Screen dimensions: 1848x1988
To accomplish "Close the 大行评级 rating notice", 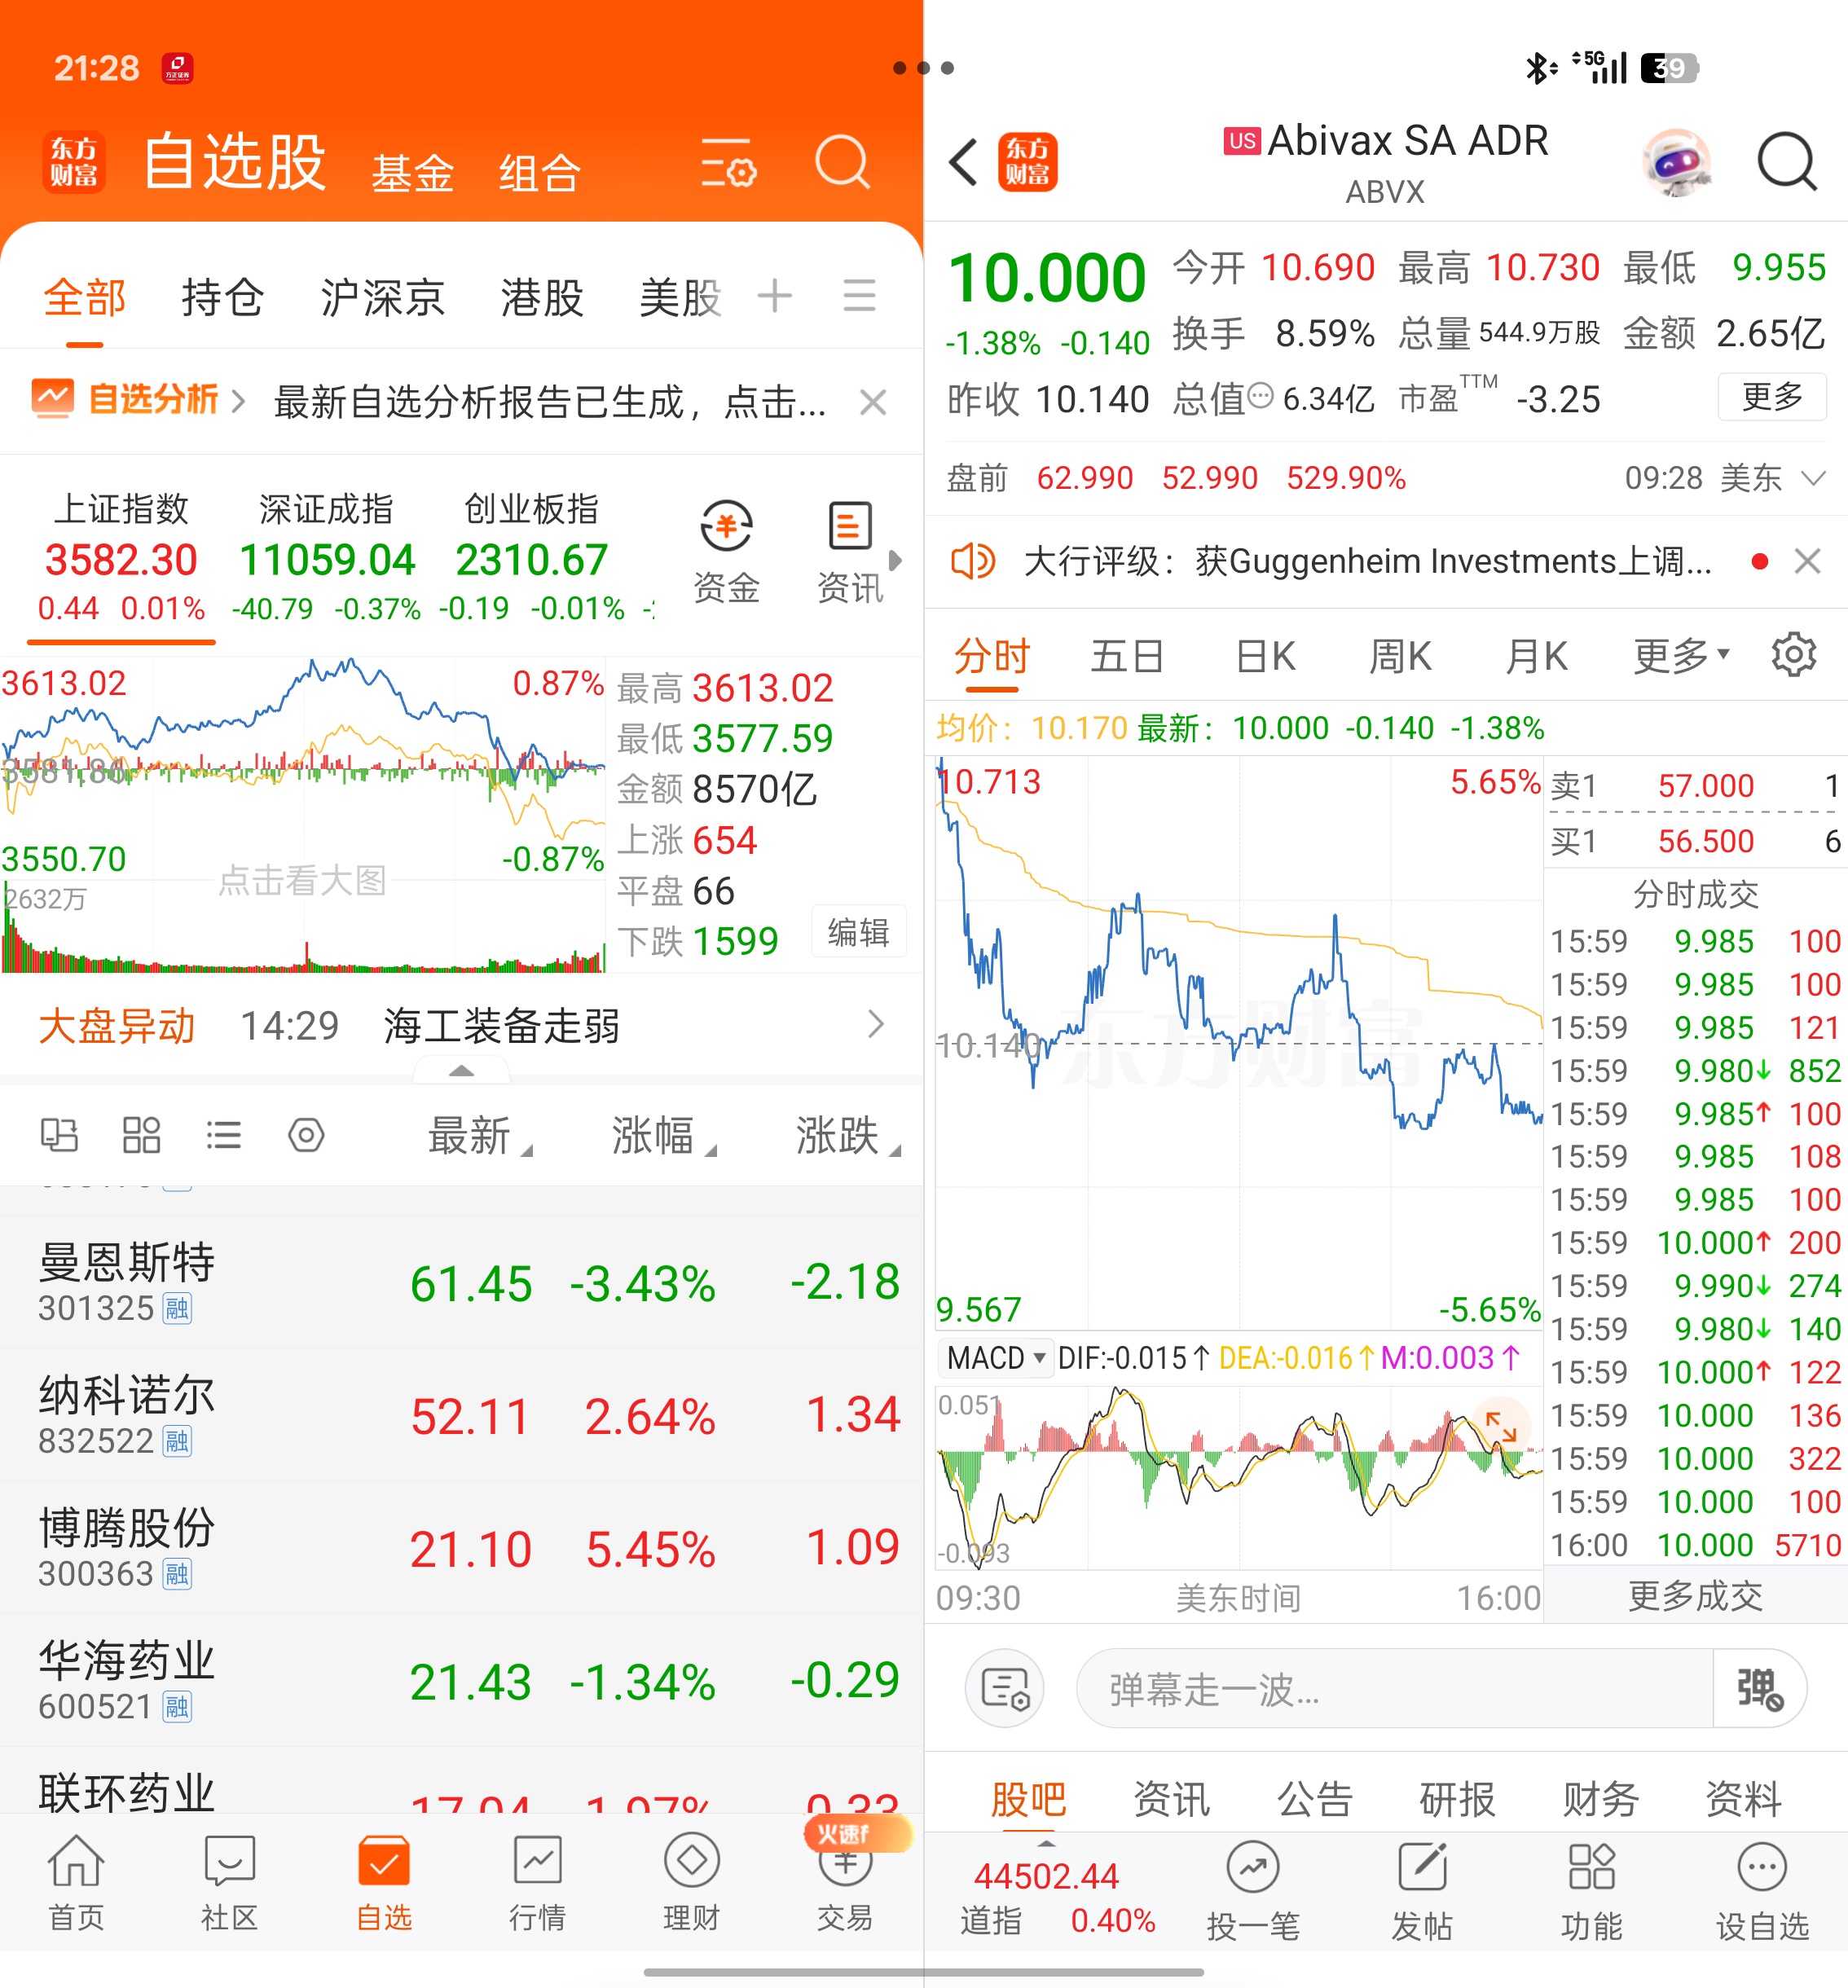I will [1807, 561].
